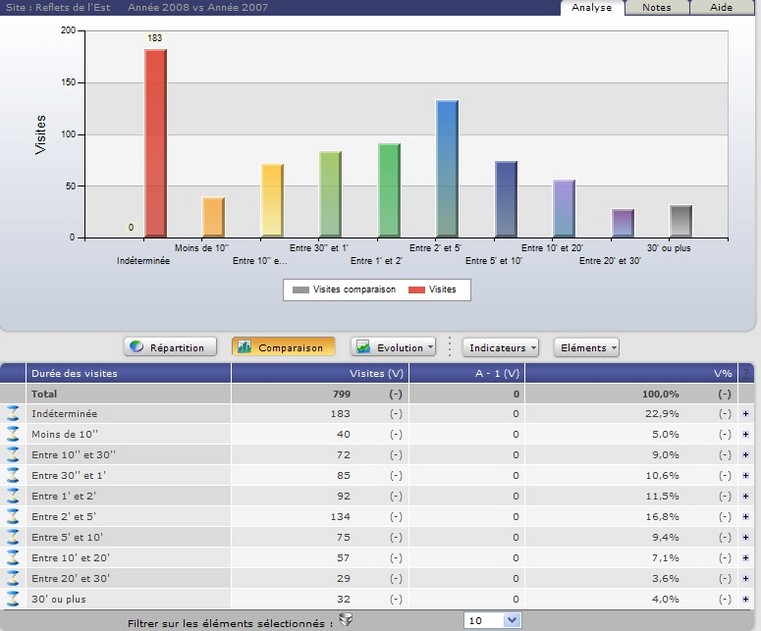Click the plus icon on Entre 10' et 20' row

(x=745, y=558)
